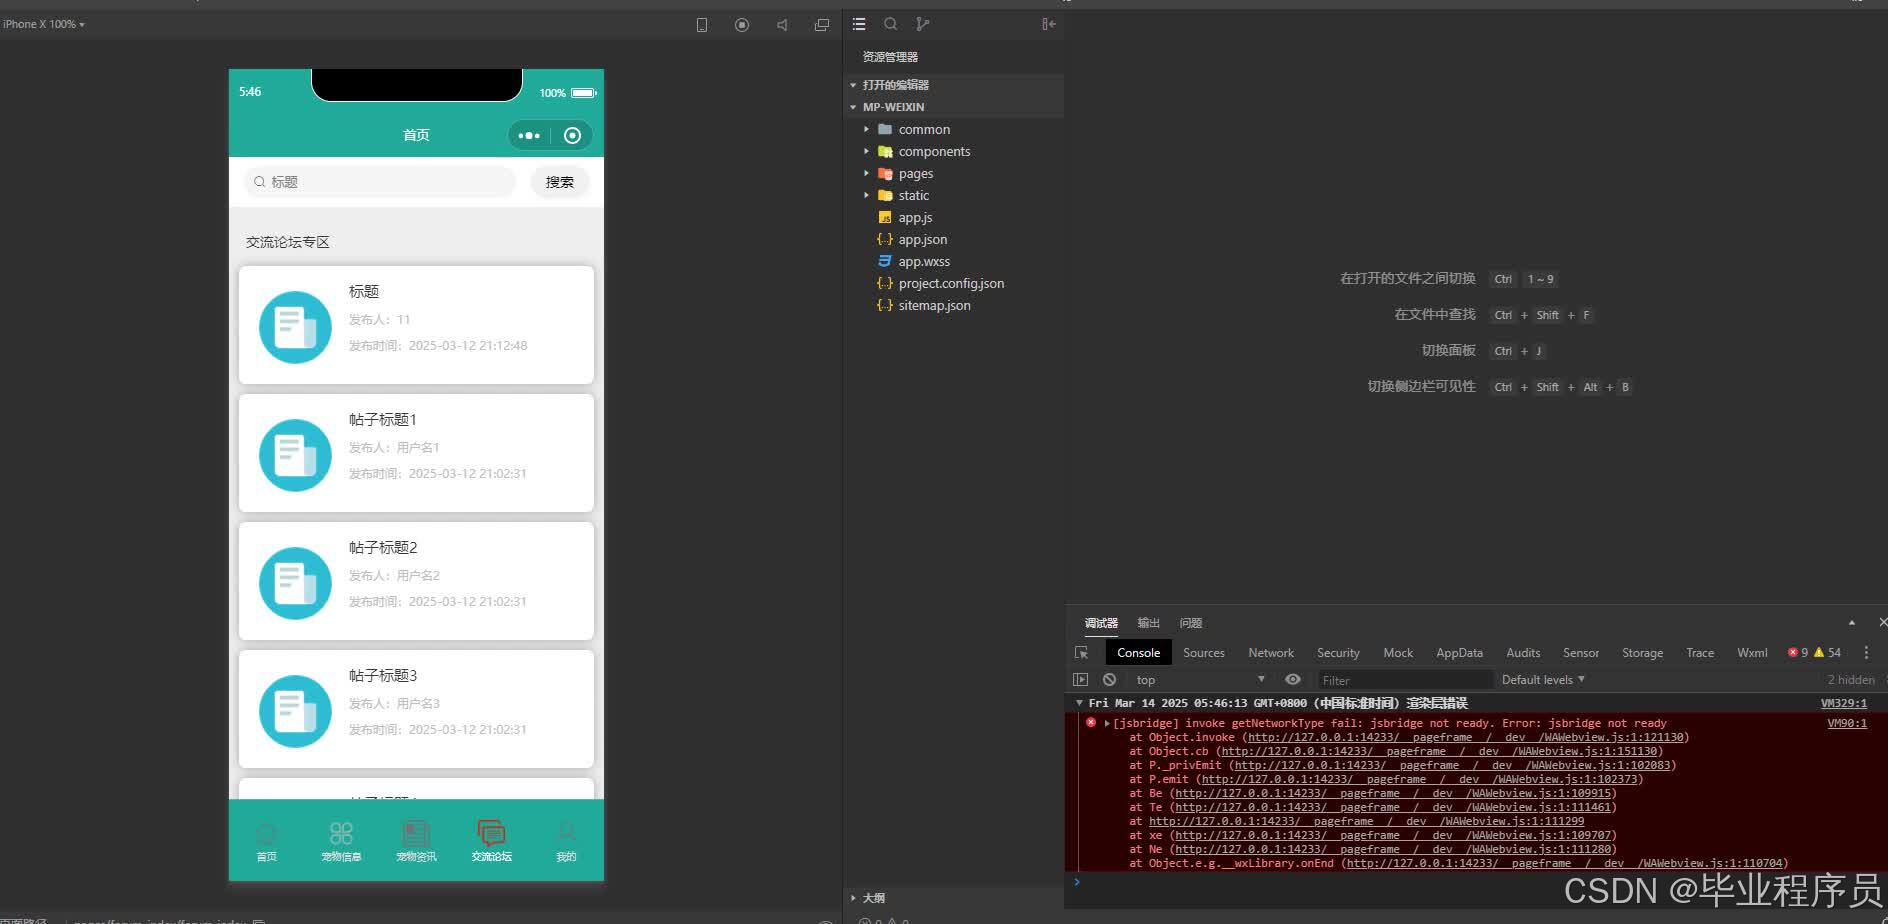Open the AppData devtools tab
Image resolution: width=1888 pixels, height=924 pixels.
coord(1459,652)
